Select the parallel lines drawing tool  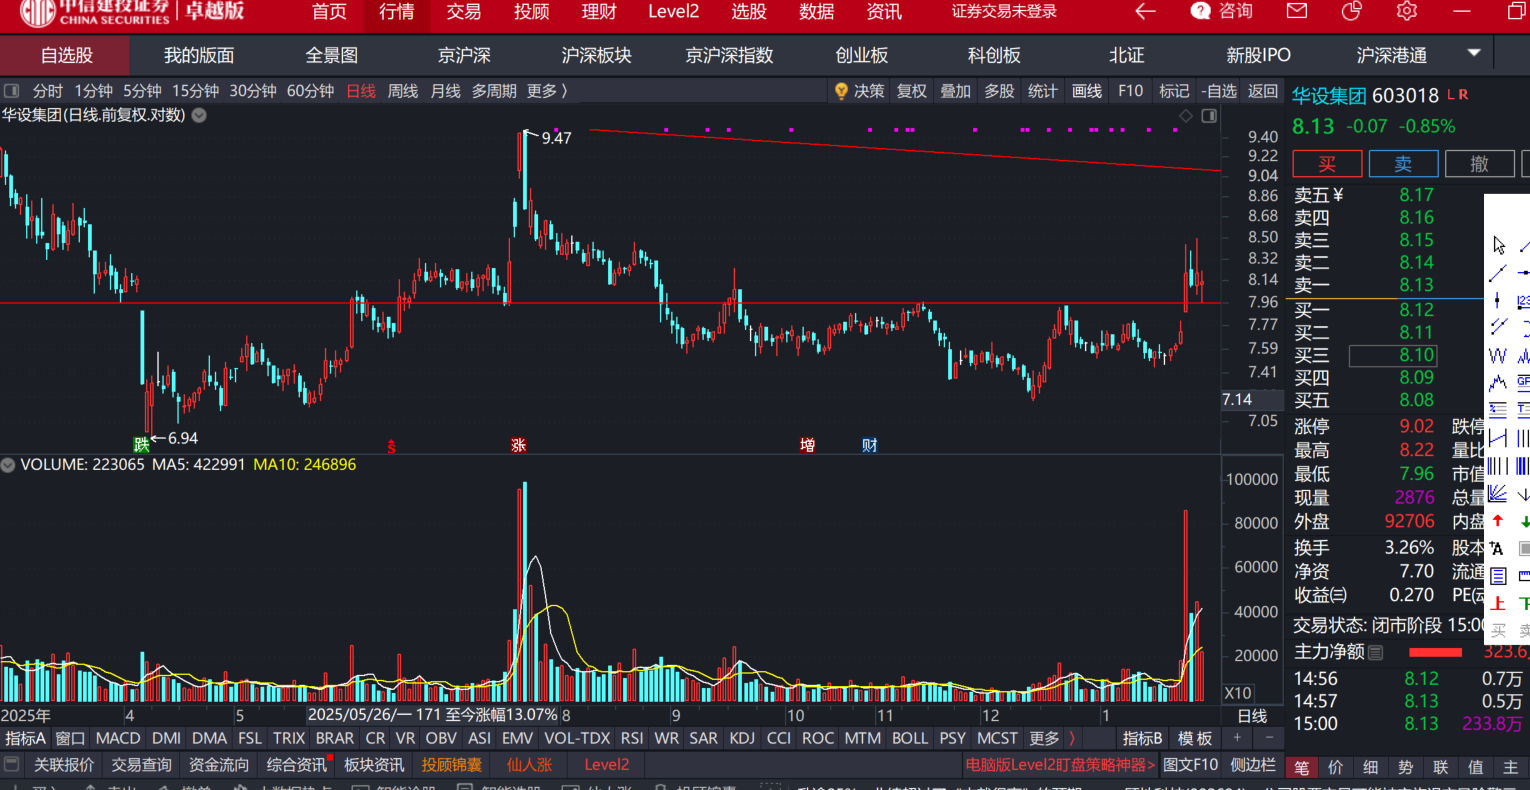point(1498,327)
